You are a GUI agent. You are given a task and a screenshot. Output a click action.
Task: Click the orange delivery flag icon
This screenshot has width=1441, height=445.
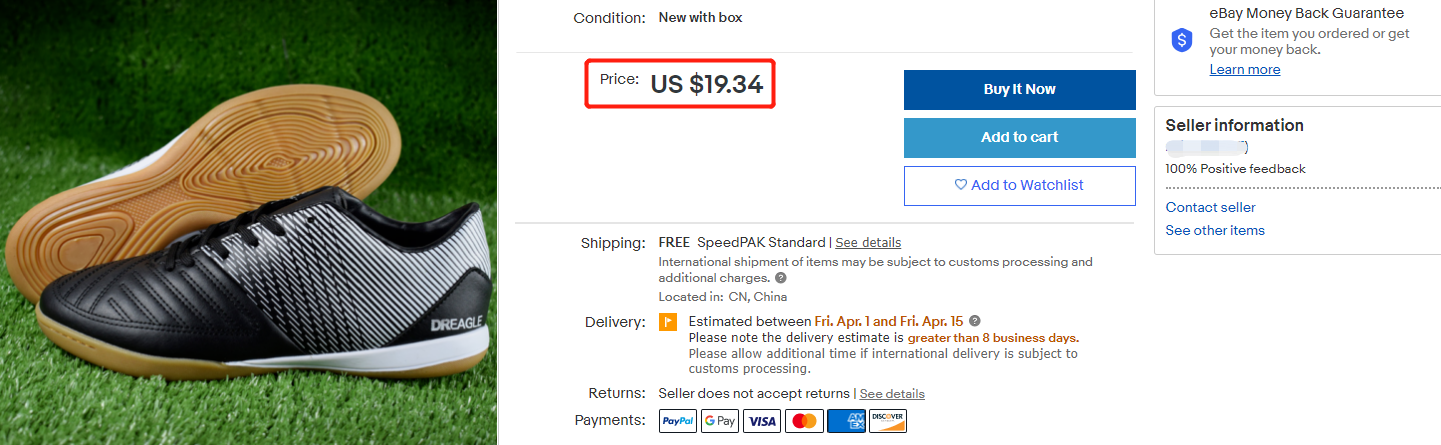tap(668, 322)
